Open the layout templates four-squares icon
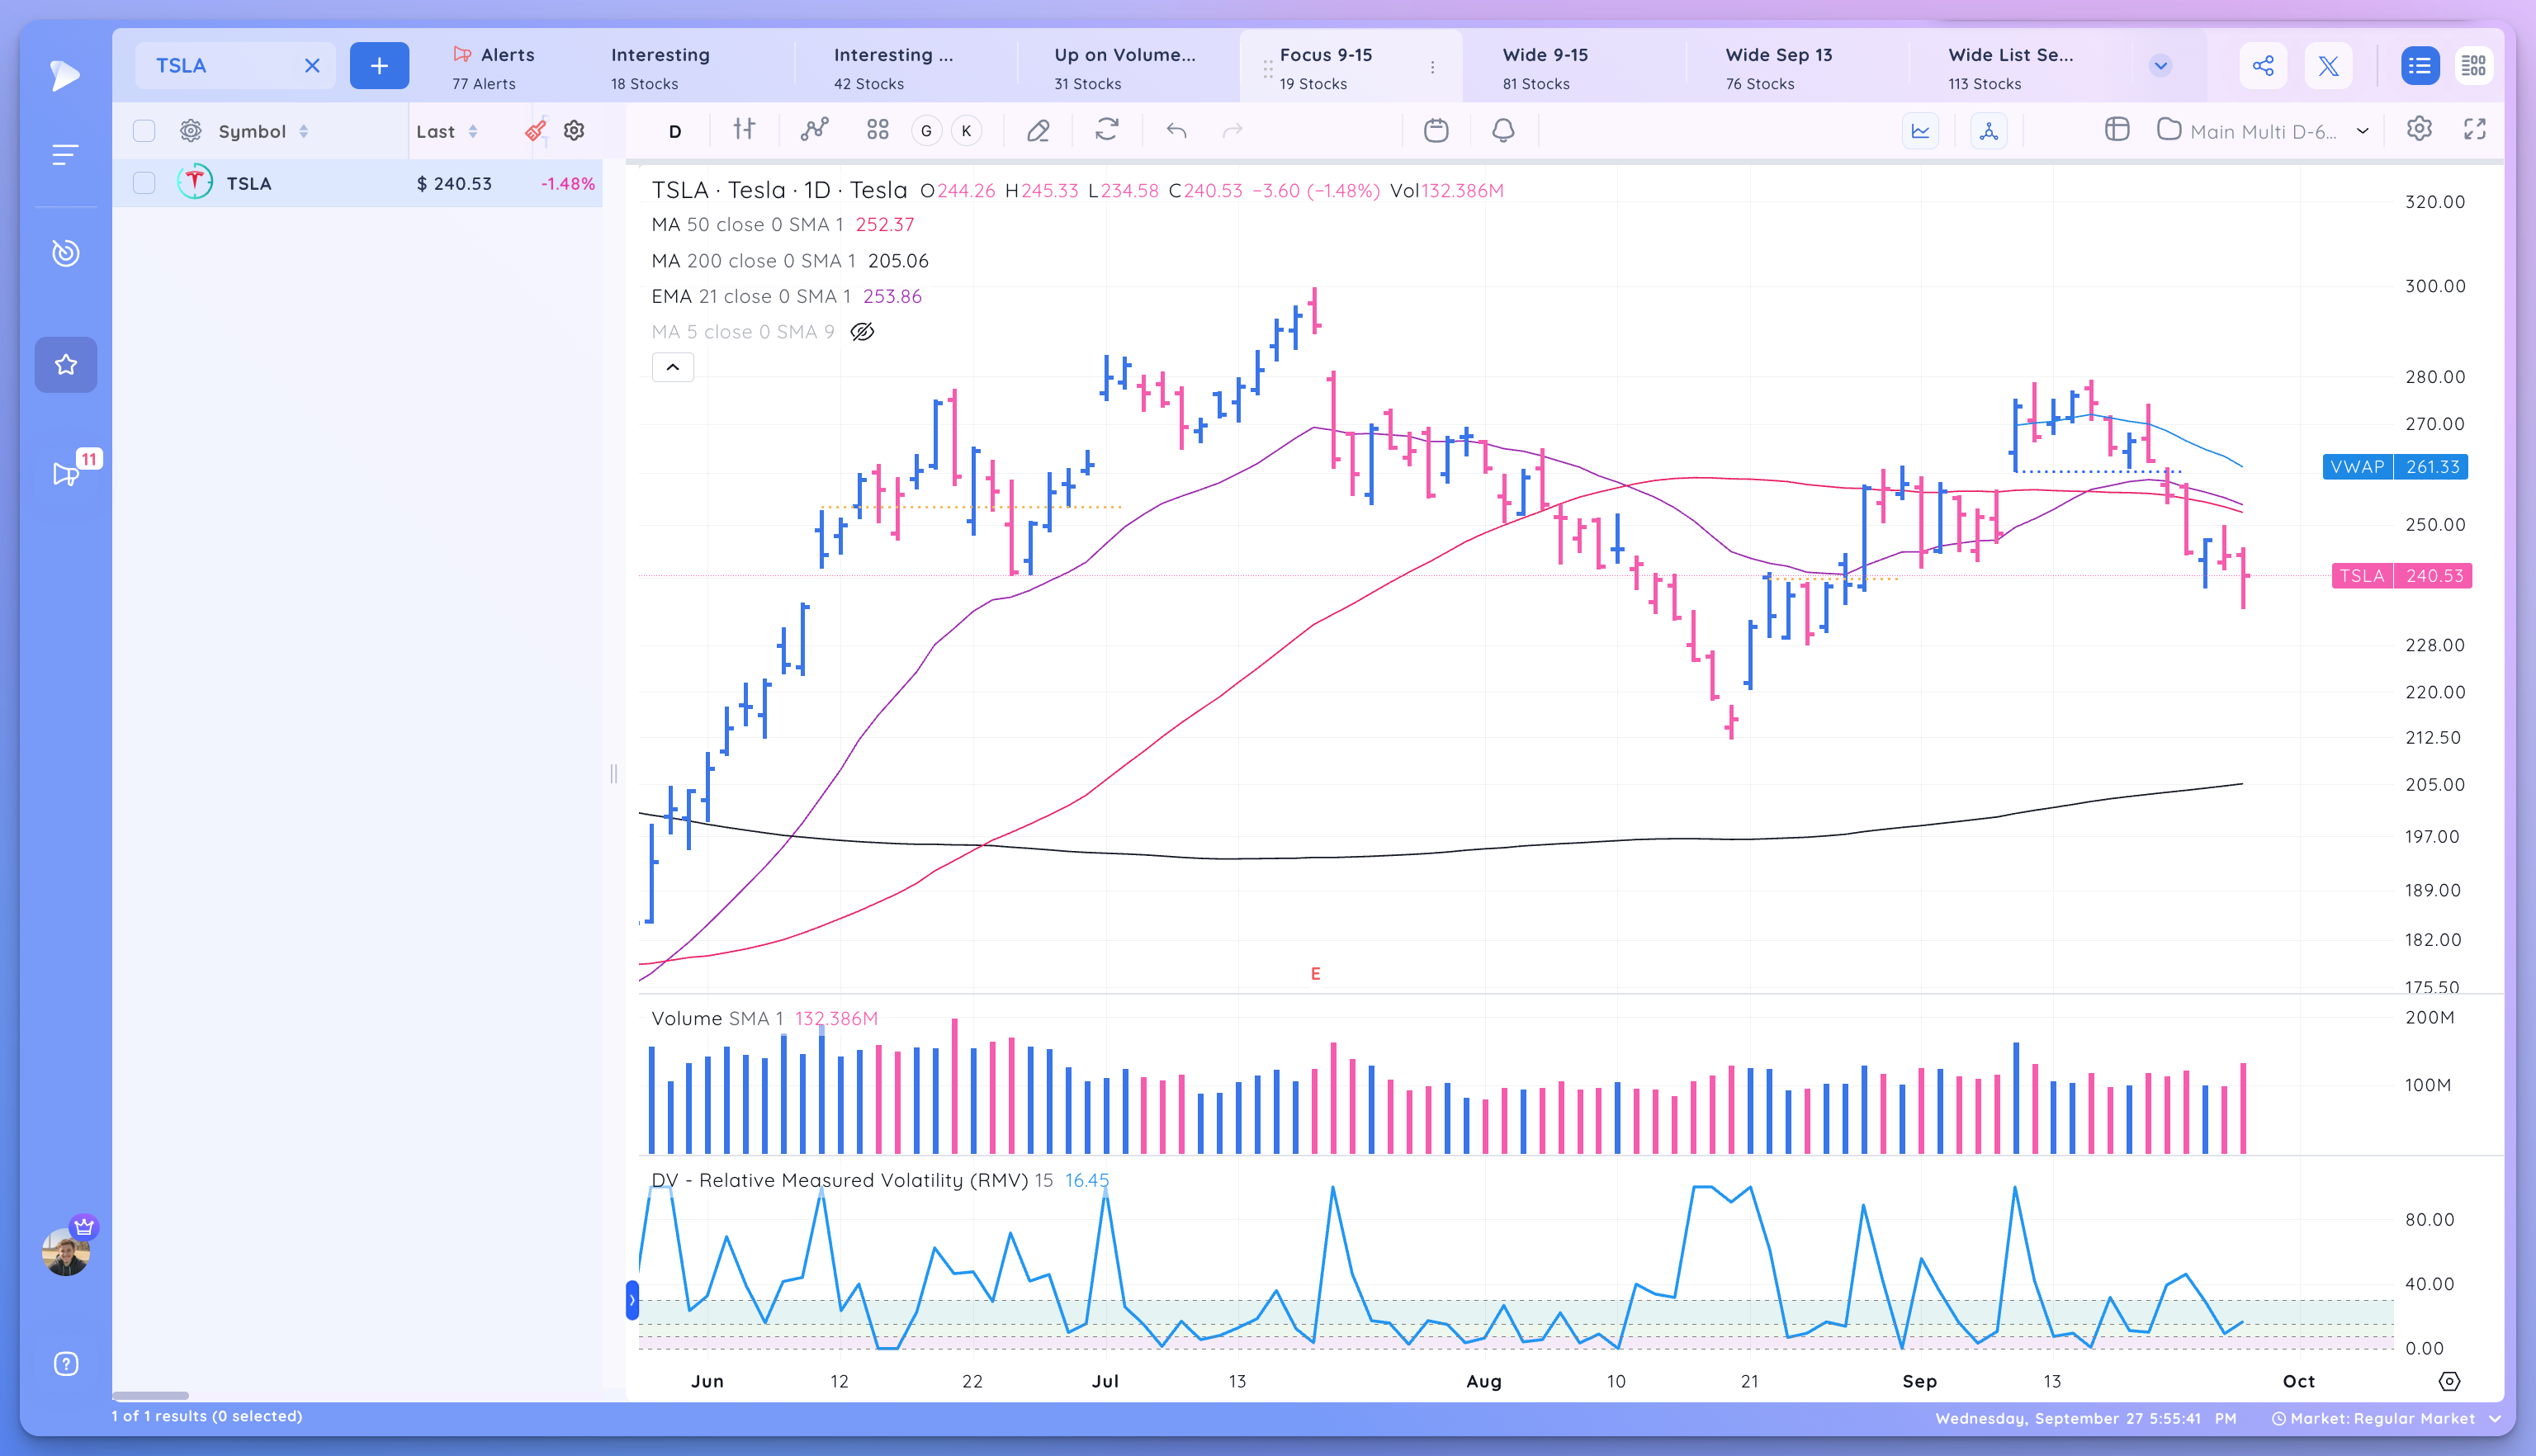 878,129
